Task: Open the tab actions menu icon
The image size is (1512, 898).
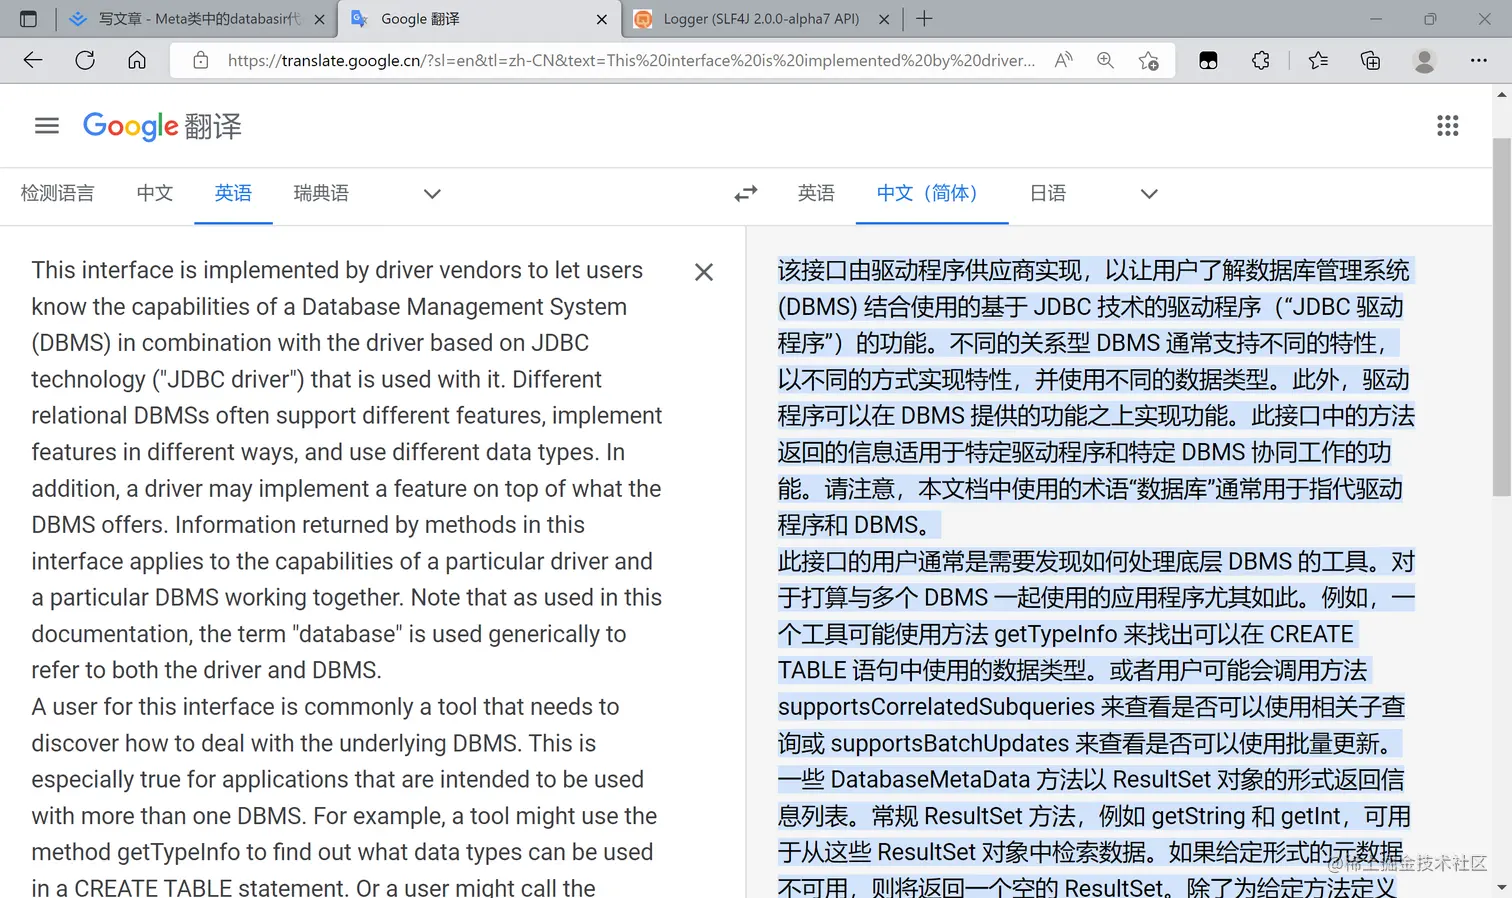Action: [28, 19]
